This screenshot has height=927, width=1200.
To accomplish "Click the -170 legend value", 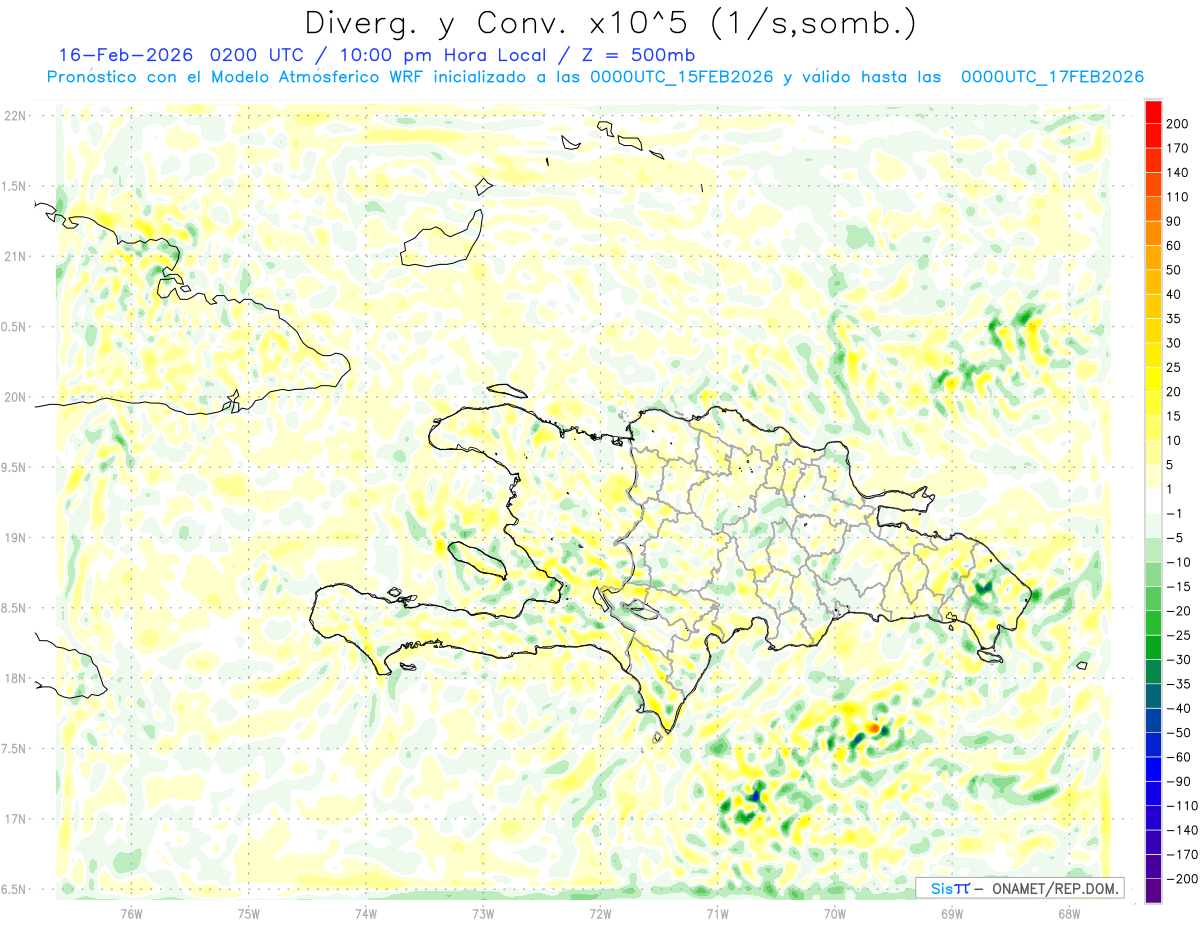I will (x=1183, y=854).
